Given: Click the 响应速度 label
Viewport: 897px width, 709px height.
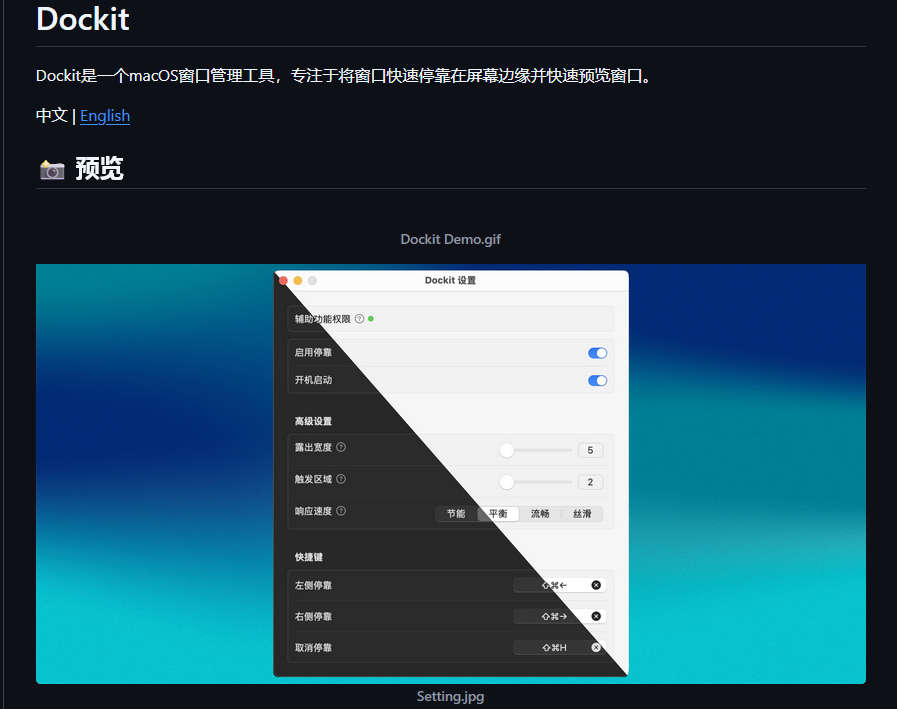Looking at the screenshot, I should click(313, 511).
